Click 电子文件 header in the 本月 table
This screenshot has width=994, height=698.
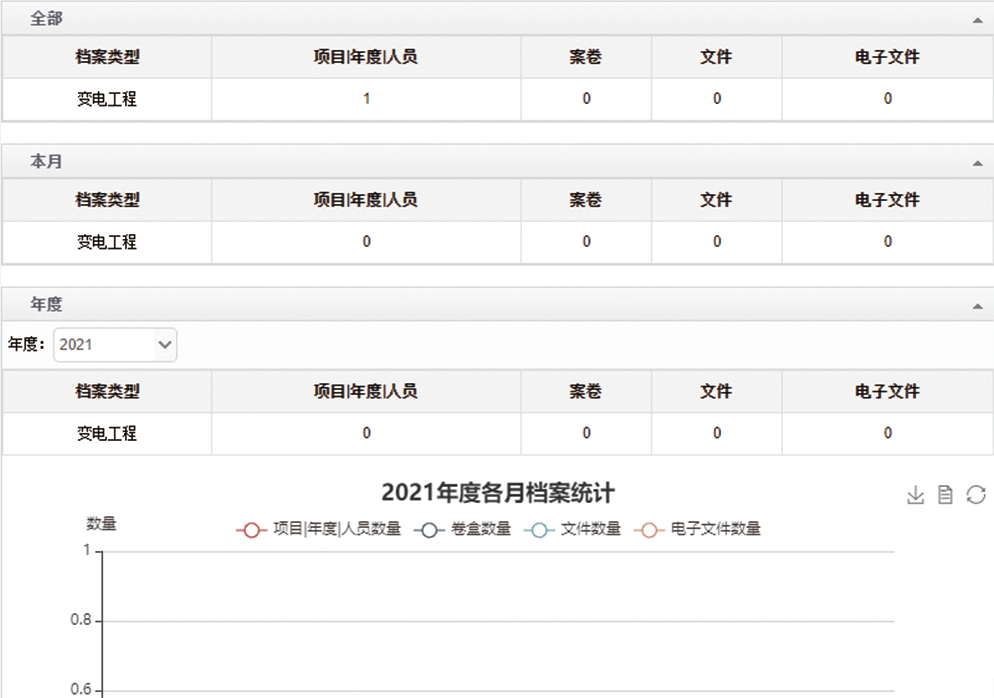887,200
